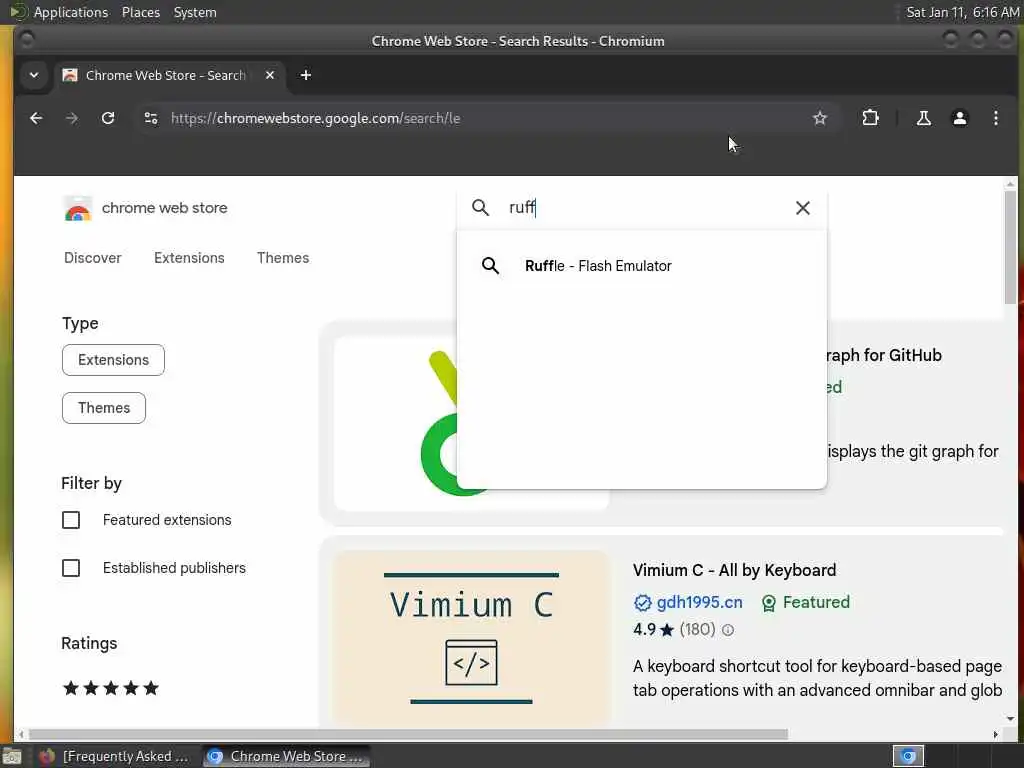1024x768 pixels.
Task: Open the Chromium three-dot menu
Action: (x=995, y=118)
